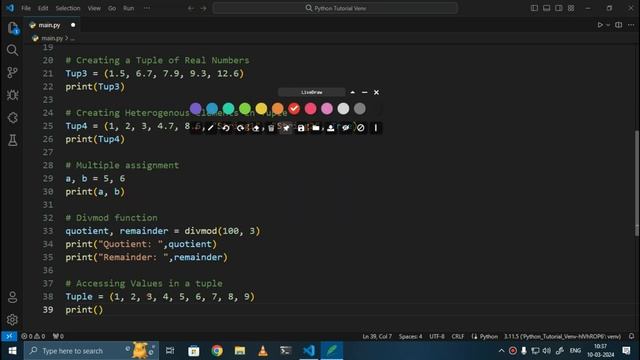640x360 pixels.
Task: Open the Extensions view
Action: coord(13,118)
